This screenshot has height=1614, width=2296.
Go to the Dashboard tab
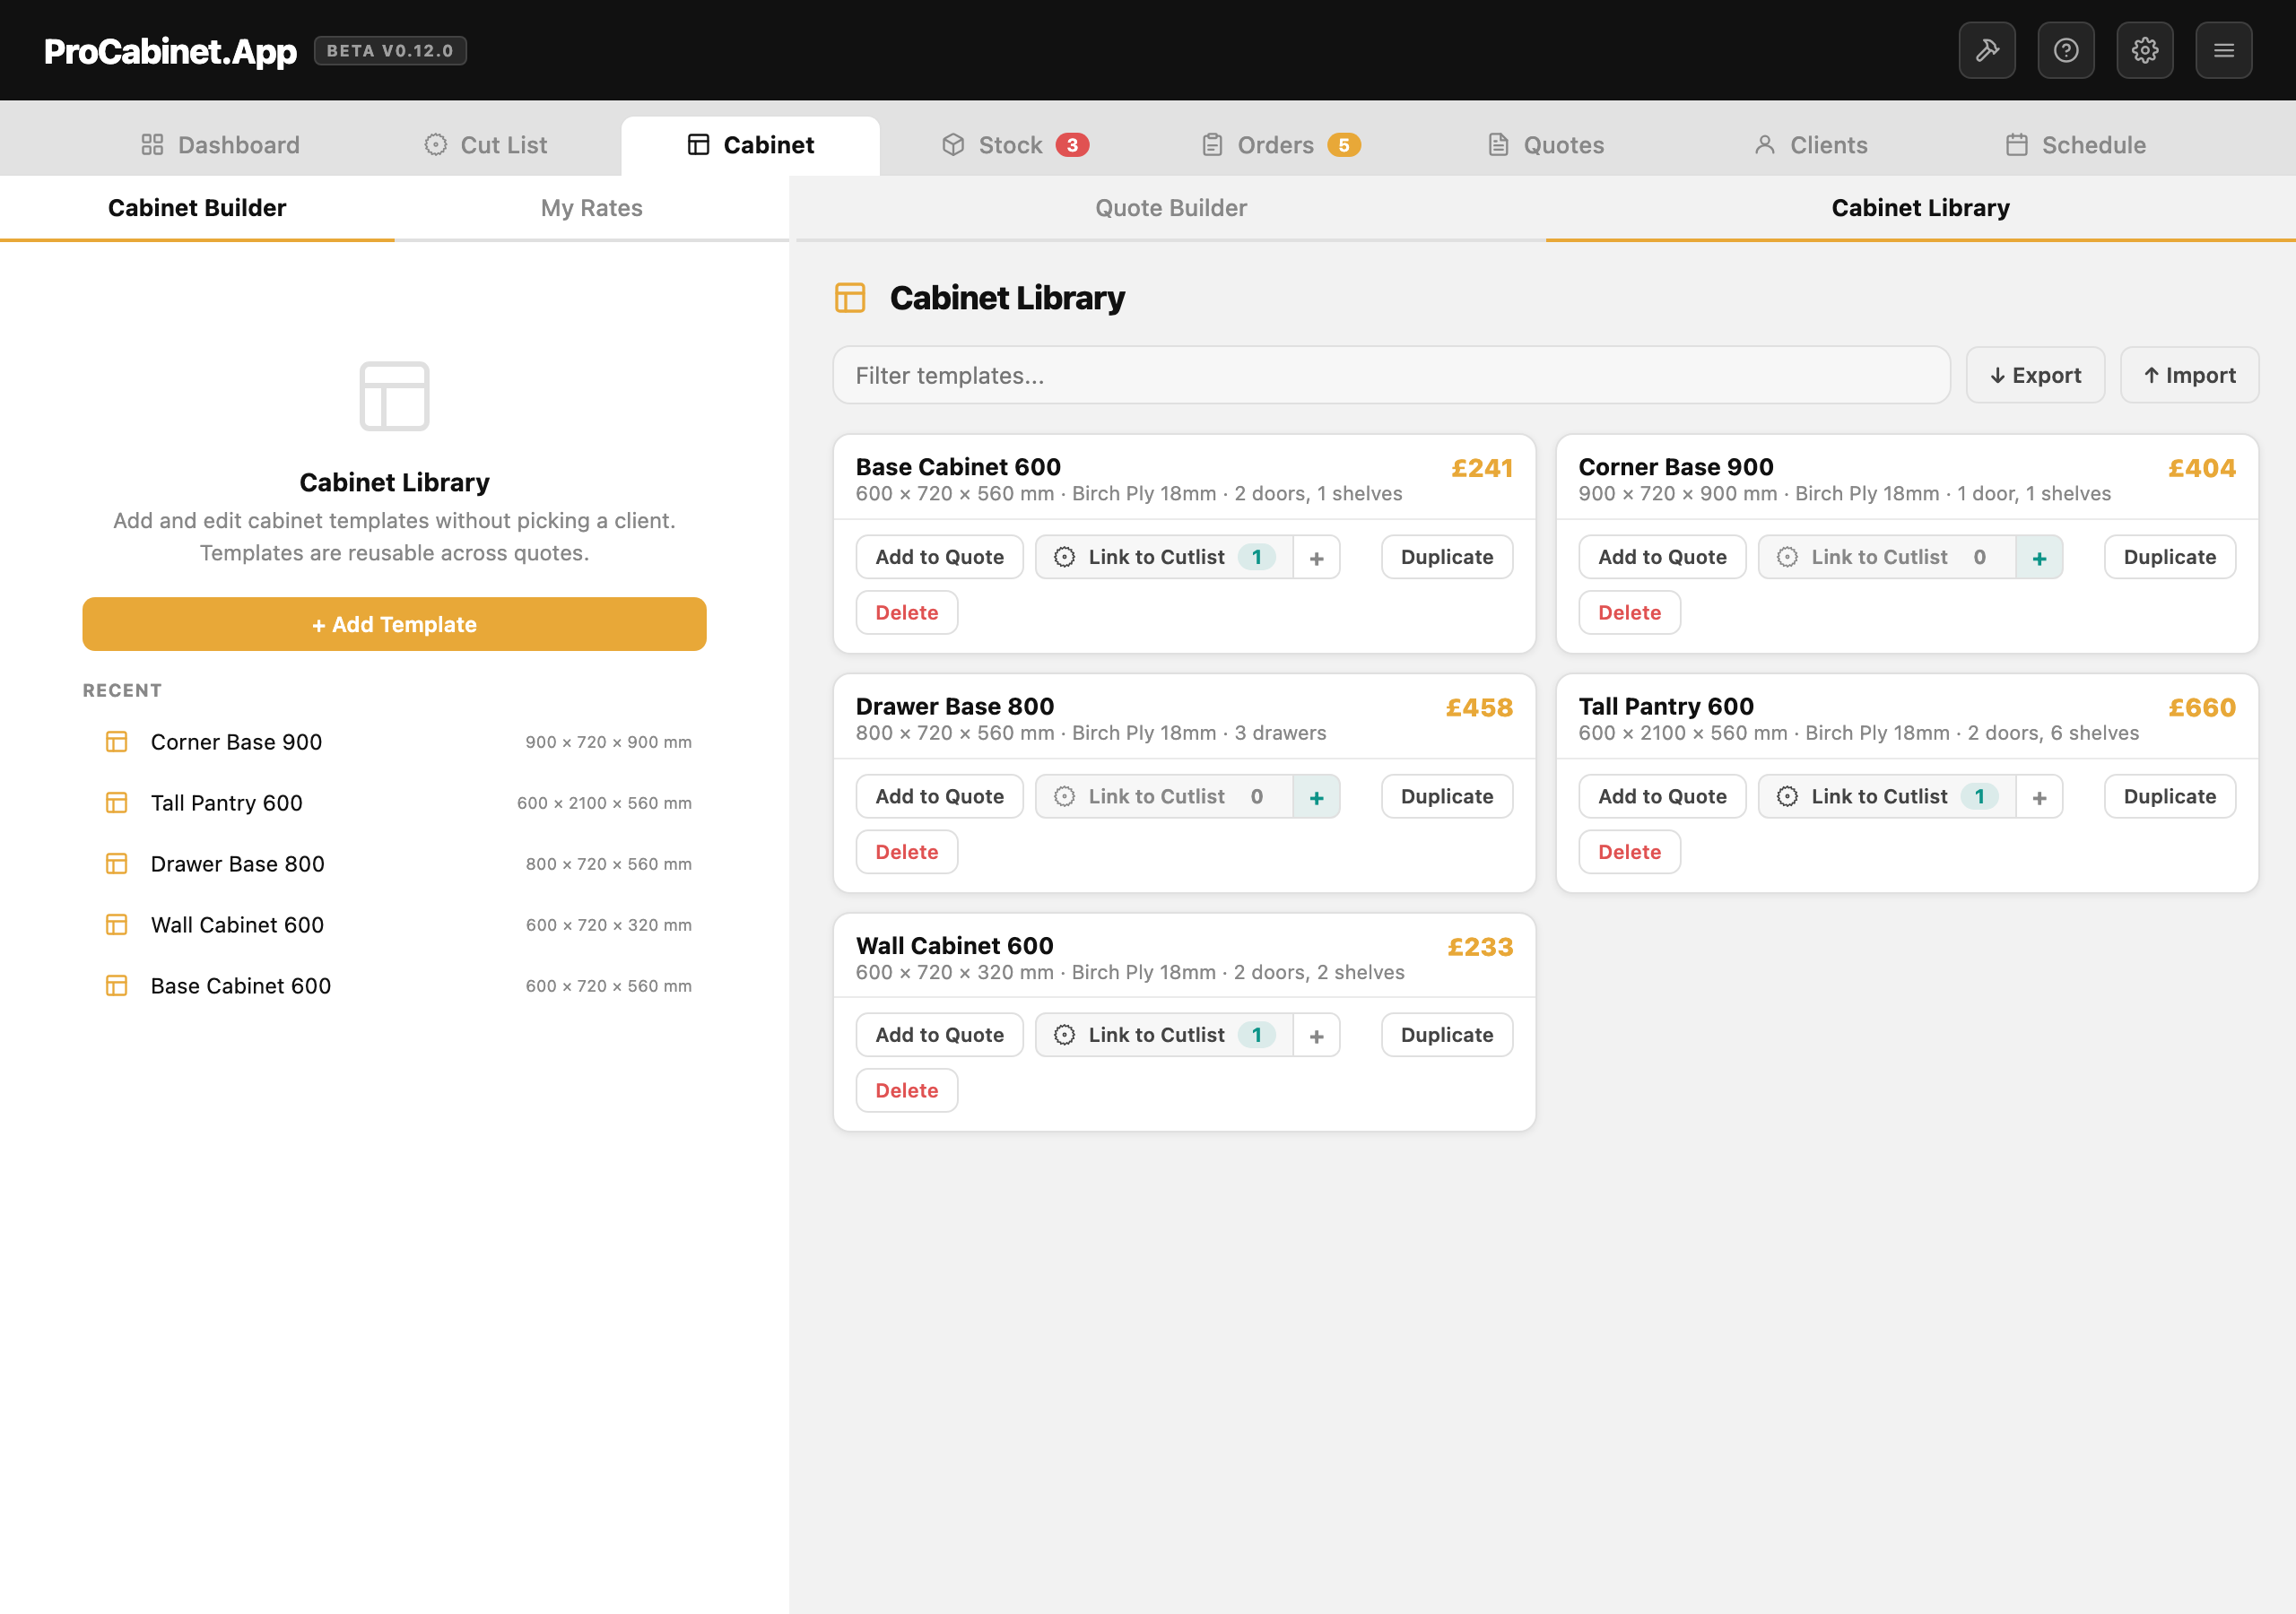pyautogui.click(x=221, y=145)
